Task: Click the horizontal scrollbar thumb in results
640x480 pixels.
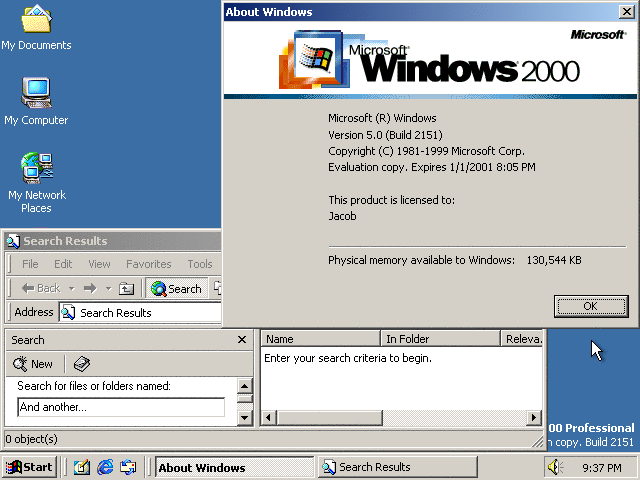Action: (329, 418)
